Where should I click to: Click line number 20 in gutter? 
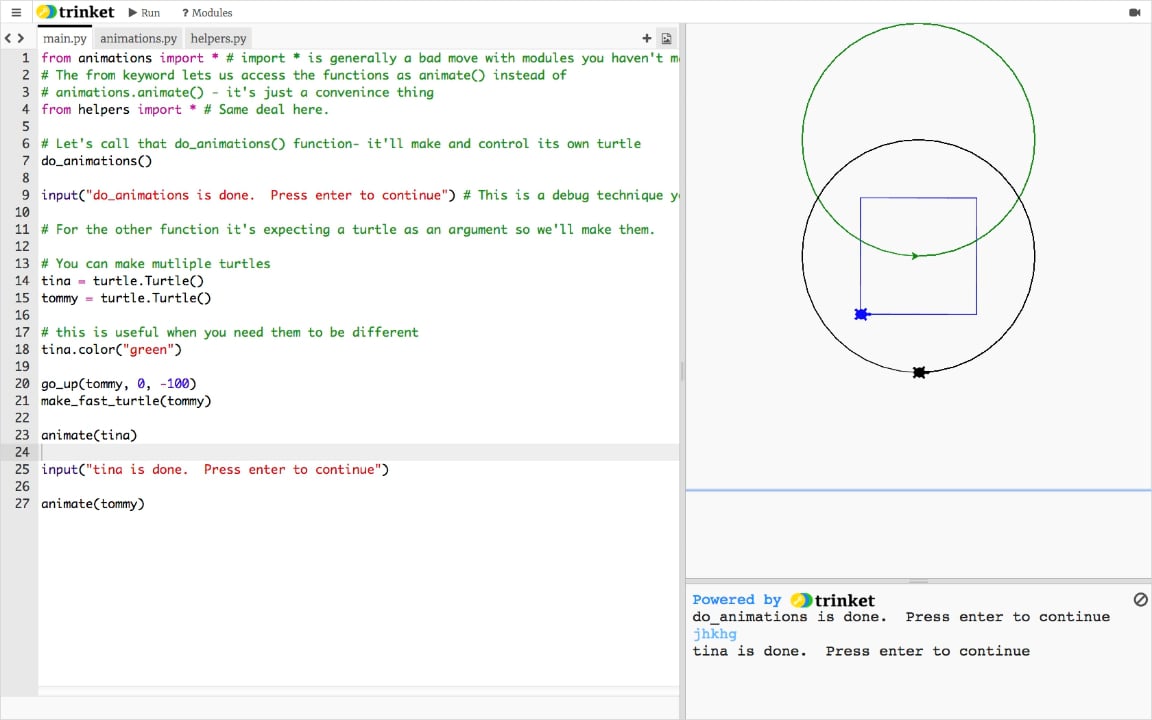(x=22, y=384)
